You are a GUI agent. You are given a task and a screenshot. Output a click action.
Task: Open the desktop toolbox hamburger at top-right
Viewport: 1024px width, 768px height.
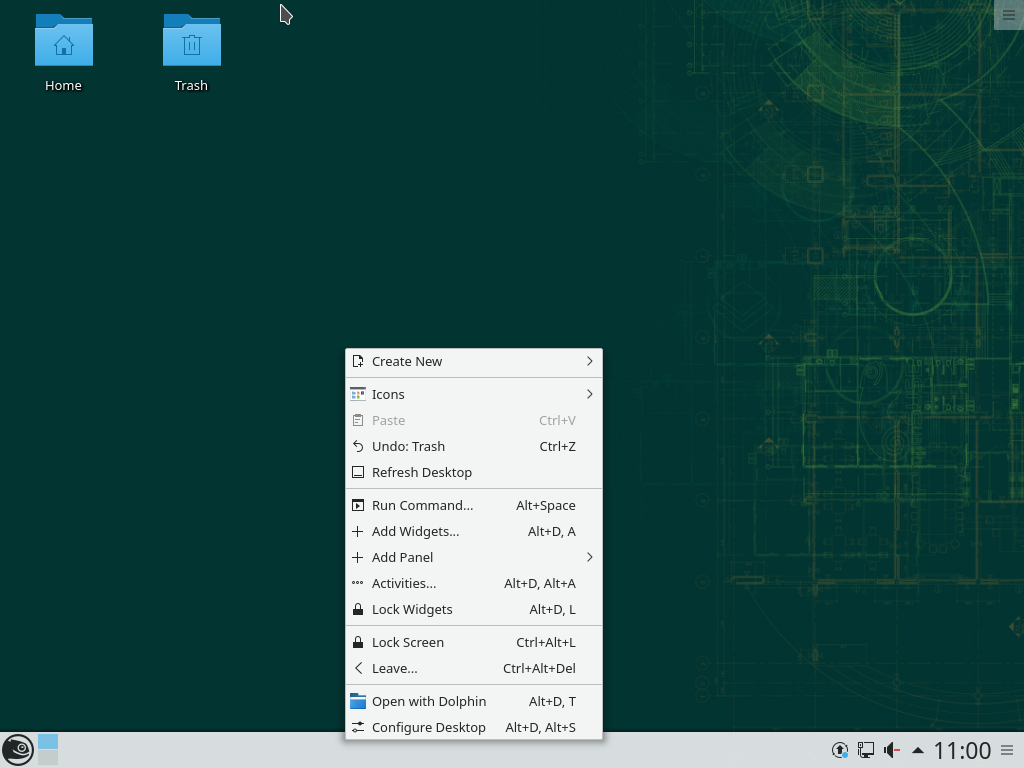1008,14
